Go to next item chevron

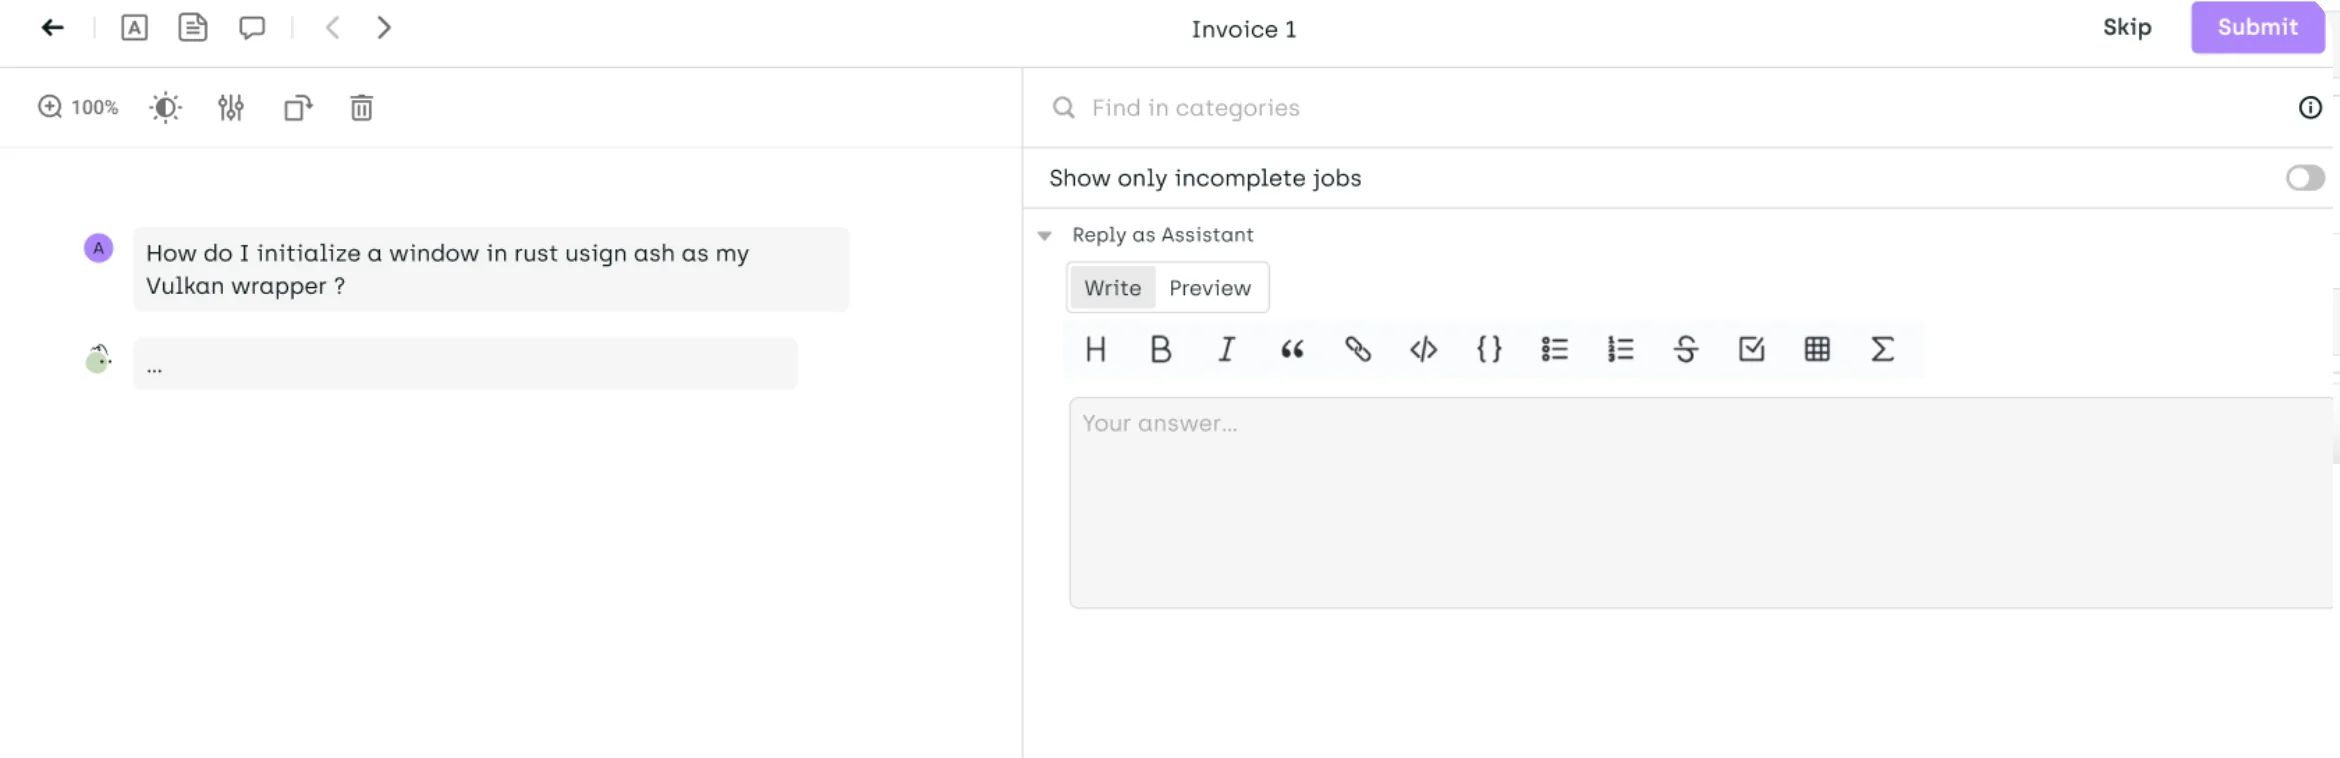[x=383, y=28]
